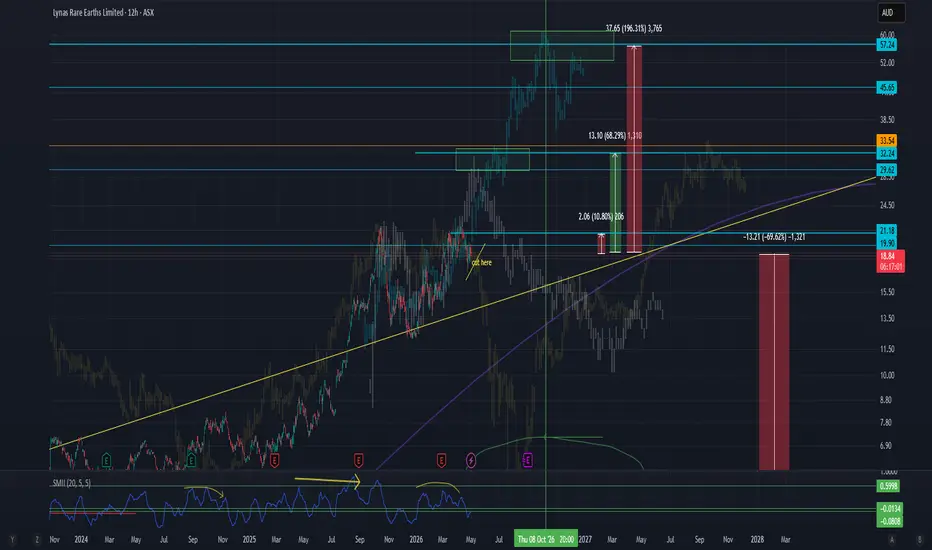The width and height of the screenshot is (932, 550).
Task: Click 2026 on the time axis
Action: tap(416, 539)
